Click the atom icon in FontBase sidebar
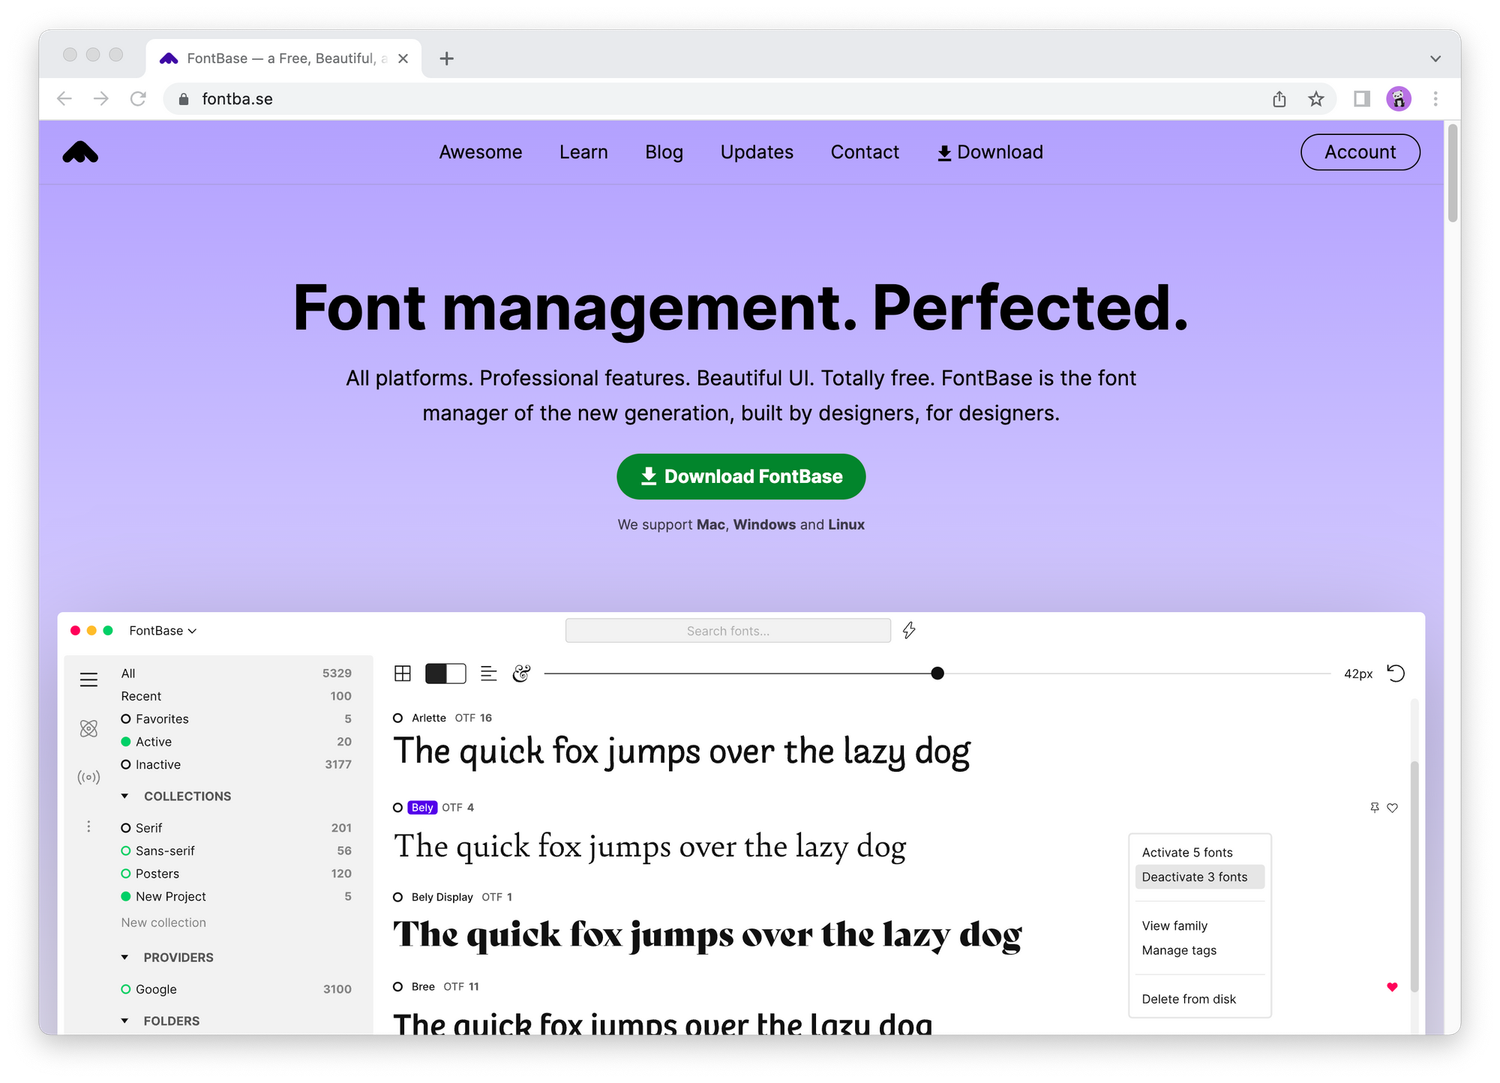Image resolution: width=1500 pixels, height=1083 pixels. (x=89, y=729)
